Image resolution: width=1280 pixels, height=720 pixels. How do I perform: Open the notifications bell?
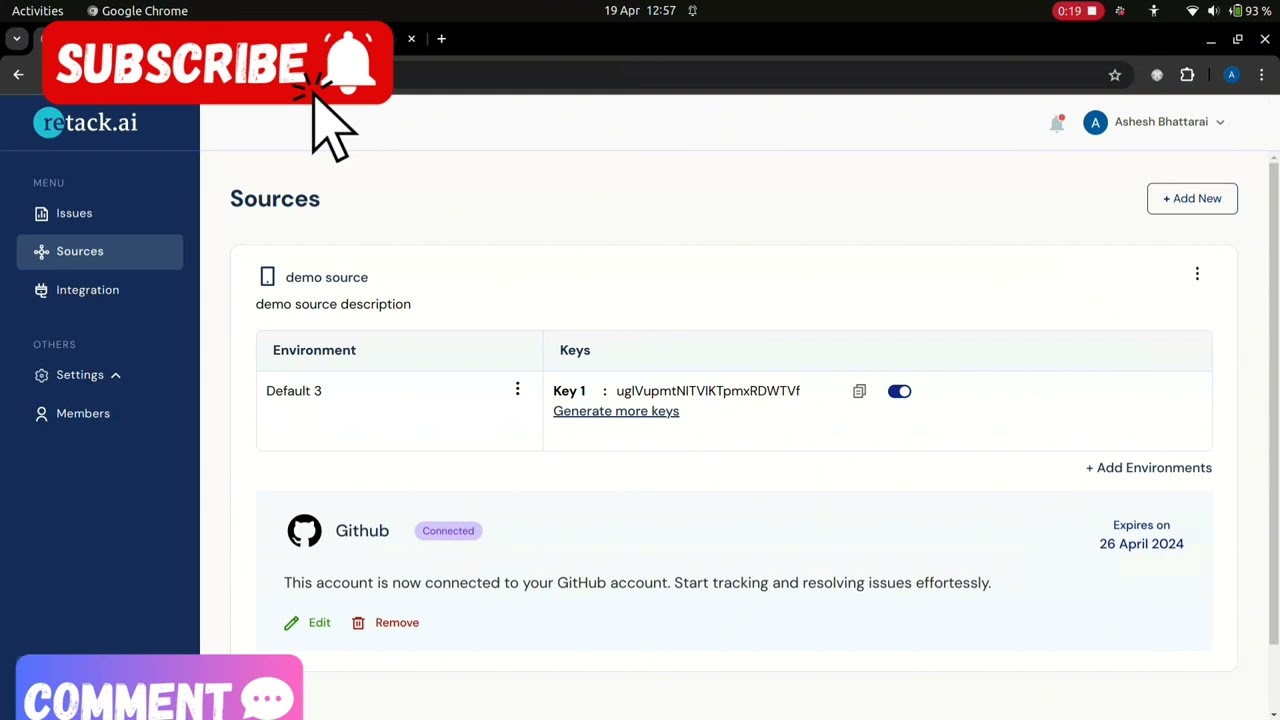[1057, 123]
